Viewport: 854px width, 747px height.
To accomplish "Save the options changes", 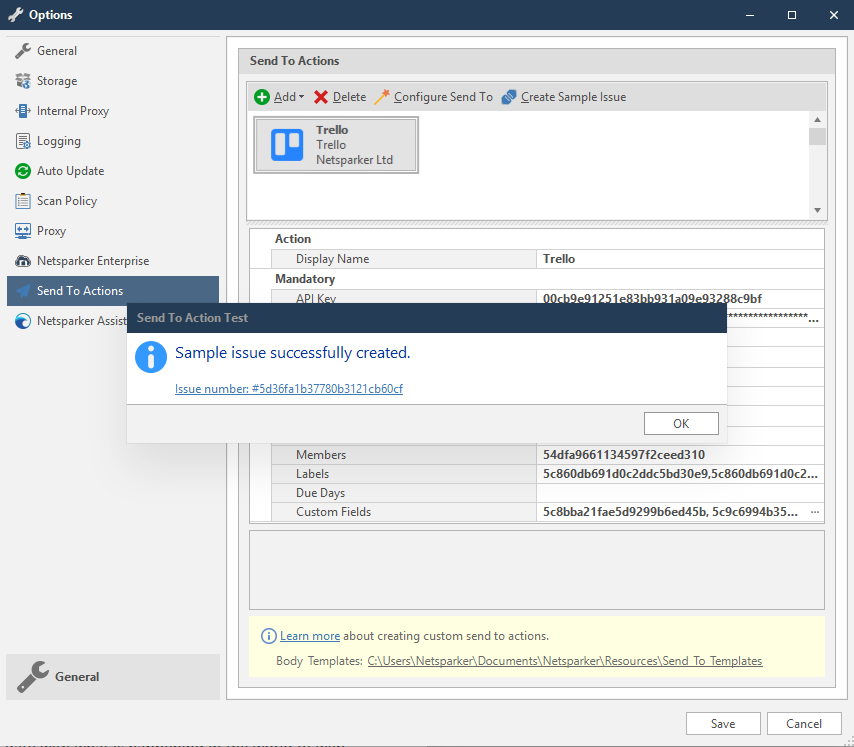I will pos(722,723).
